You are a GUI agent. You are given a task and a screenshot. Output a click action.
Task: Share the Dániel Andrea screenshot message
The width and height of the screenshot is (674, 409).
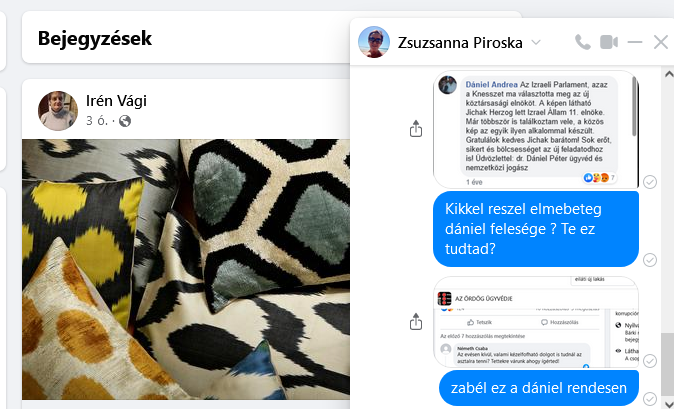coord(416,128)
